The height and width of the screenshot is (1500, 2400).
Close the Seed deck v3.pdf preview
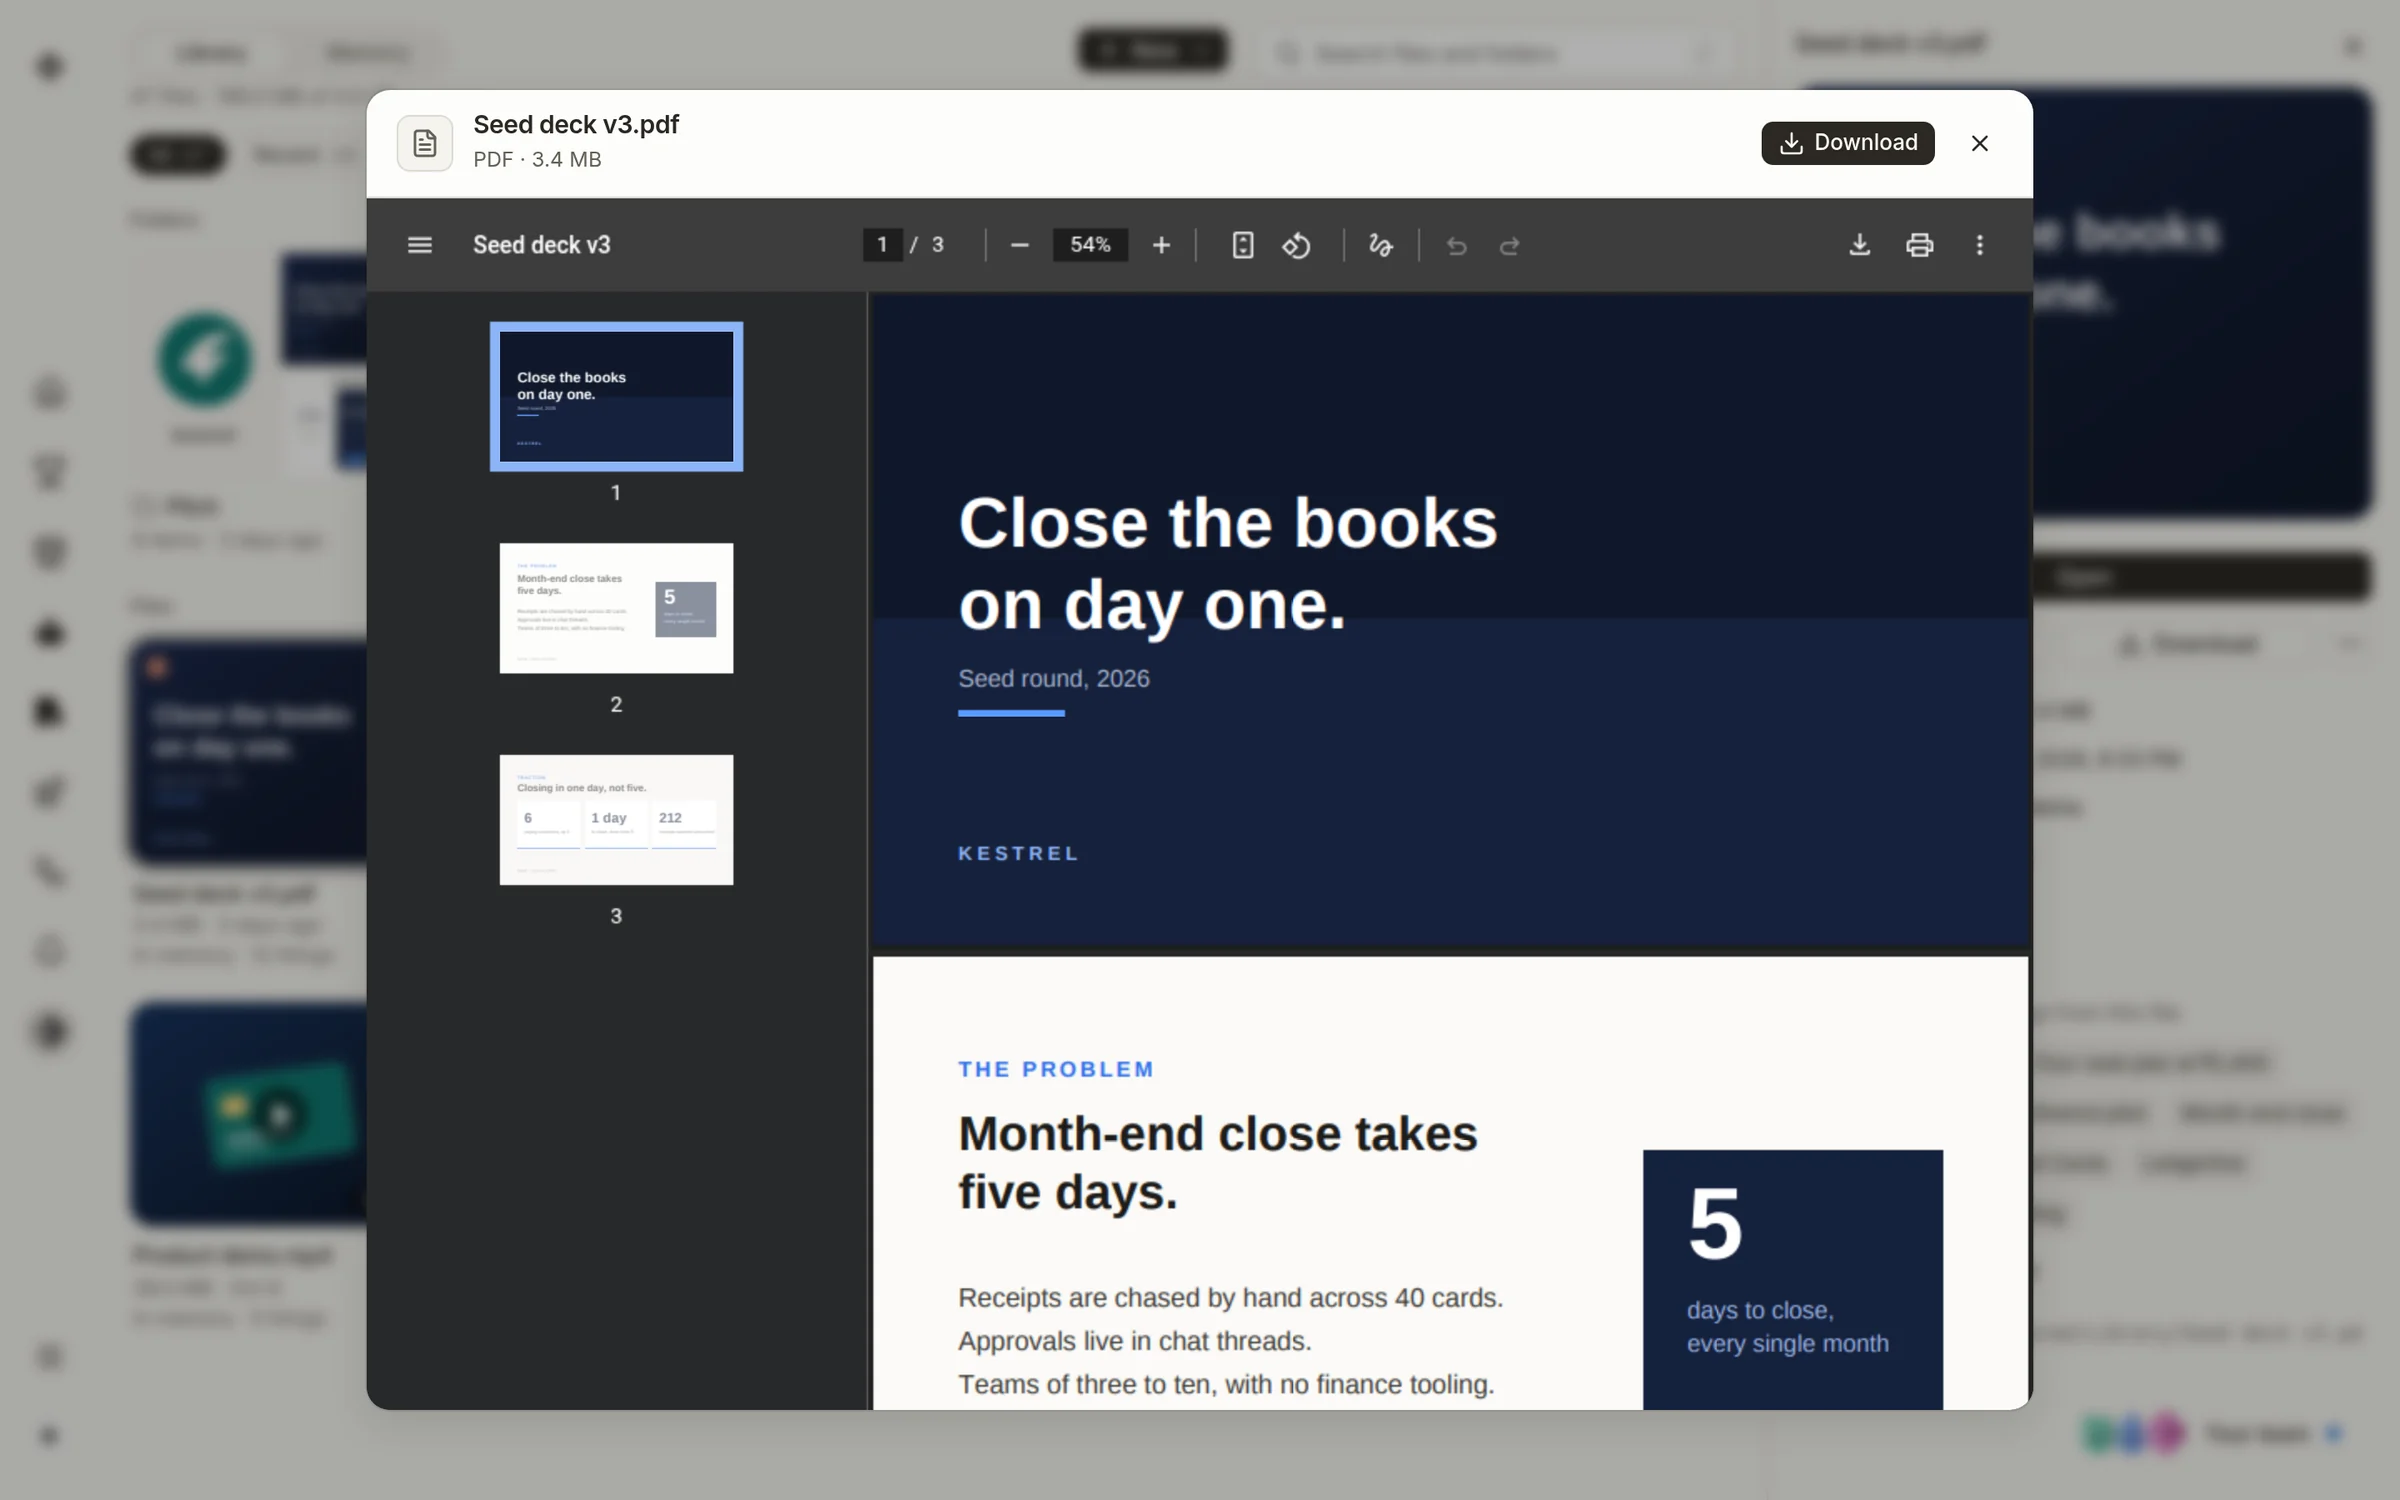1979,143
